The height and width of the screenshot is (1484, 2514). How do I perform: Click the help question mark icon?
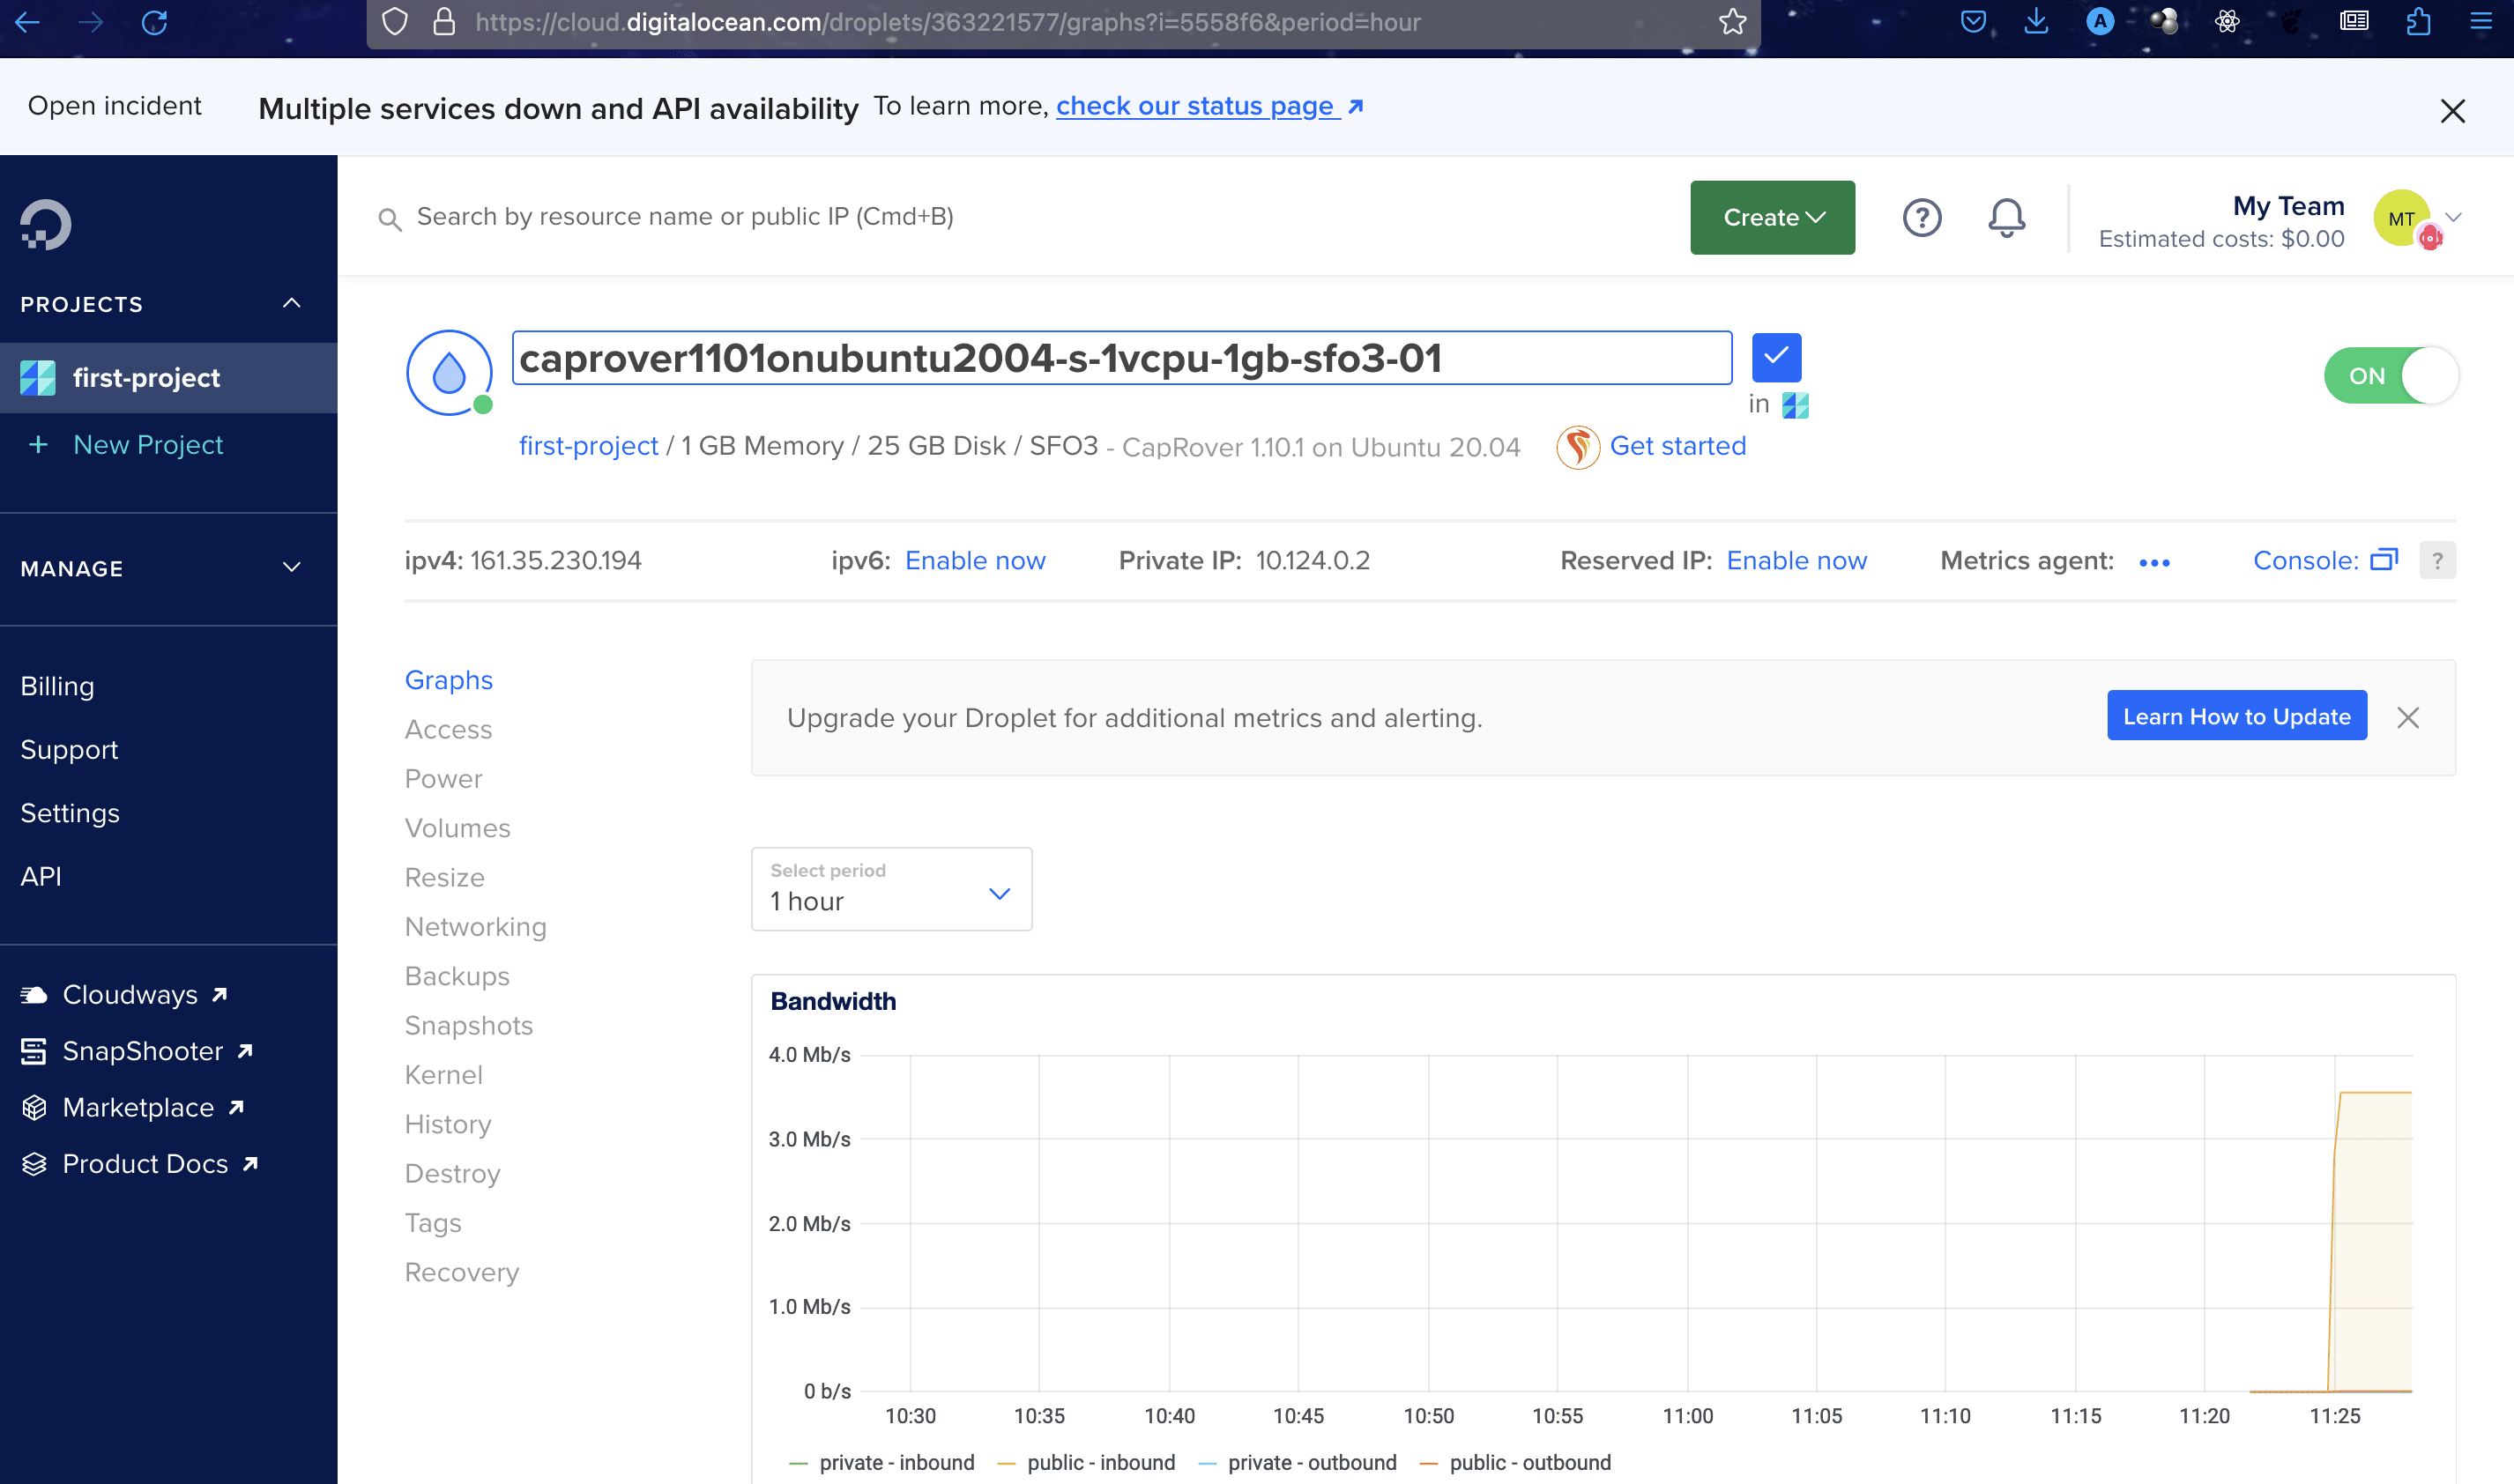(x=1921, y=217)
